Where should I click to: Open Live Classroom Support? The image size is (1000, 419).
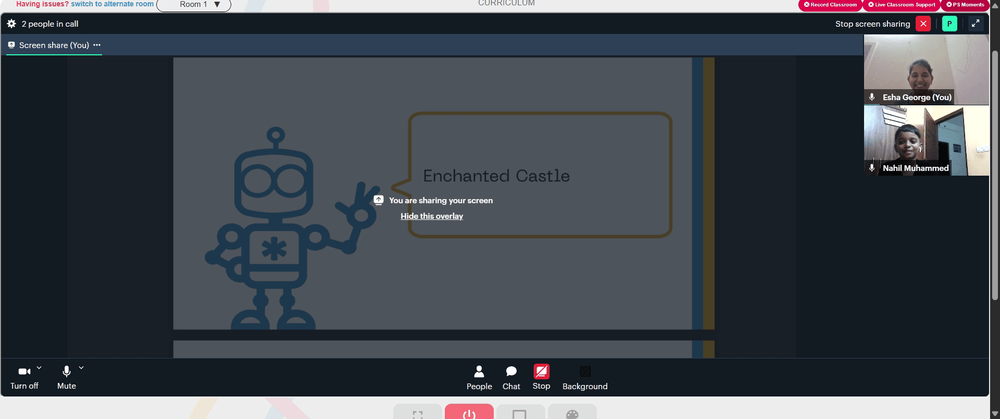tap(901, 5)
